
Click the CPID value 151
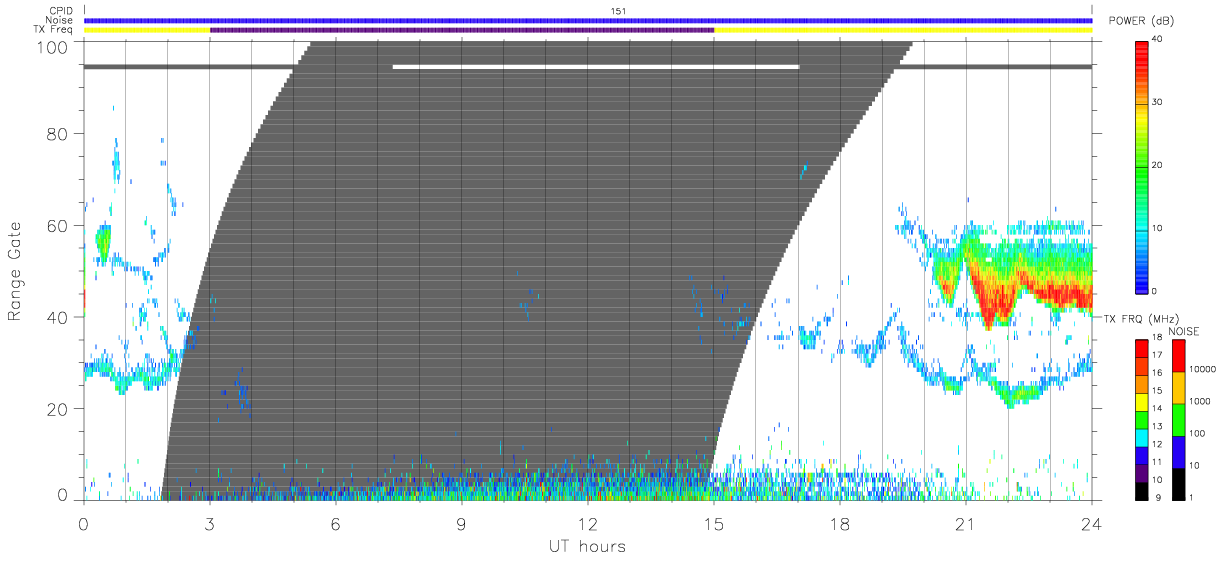coord(619,11)
